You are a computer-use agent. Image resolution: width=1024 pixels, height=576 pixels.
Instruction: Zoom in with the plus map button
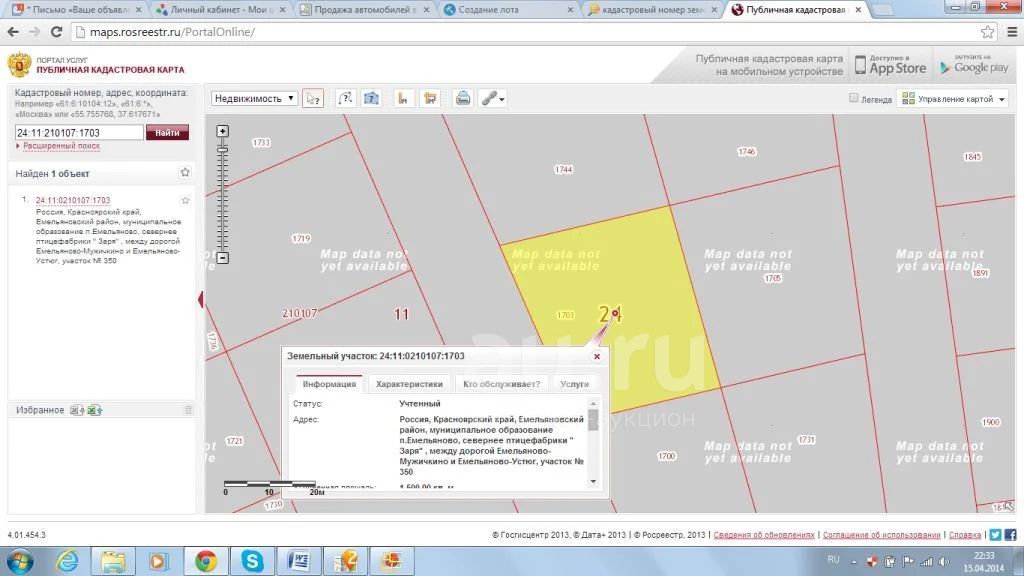pos(223,131)
